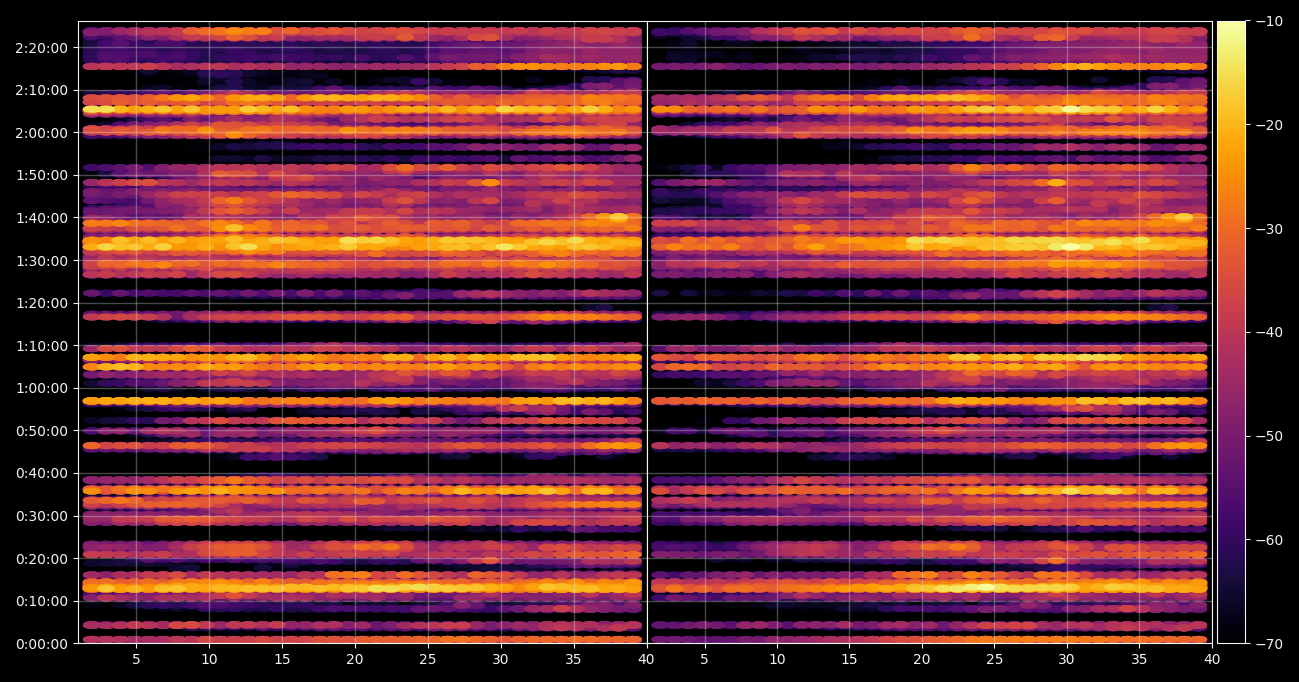The height and width of the screenshot is (682, 1299).
Task: Click the −10 colorbar tick label
Action: pyautogui.click(x=1269, y=21)
